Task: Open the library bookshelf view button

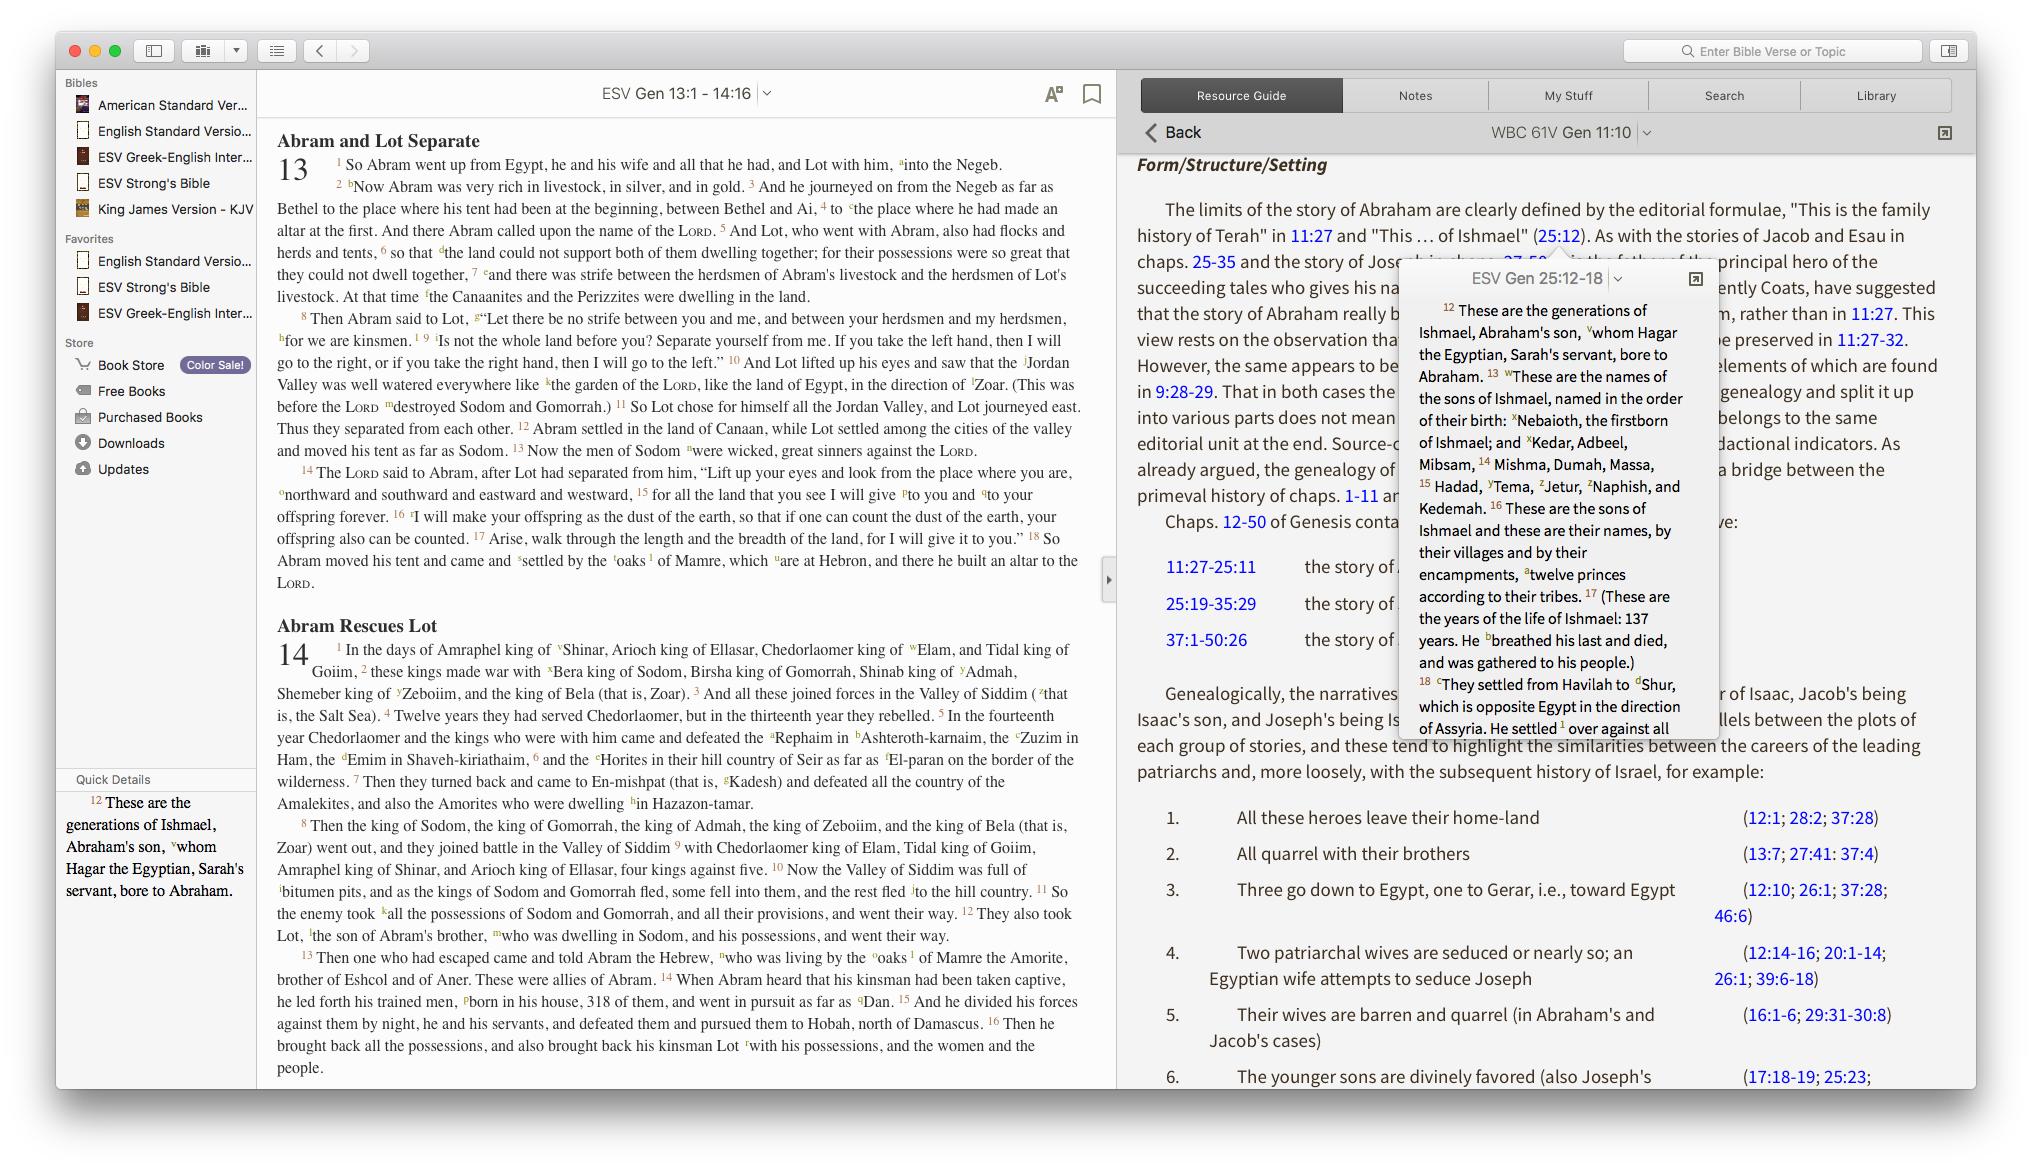Action: tap(203, 51)
